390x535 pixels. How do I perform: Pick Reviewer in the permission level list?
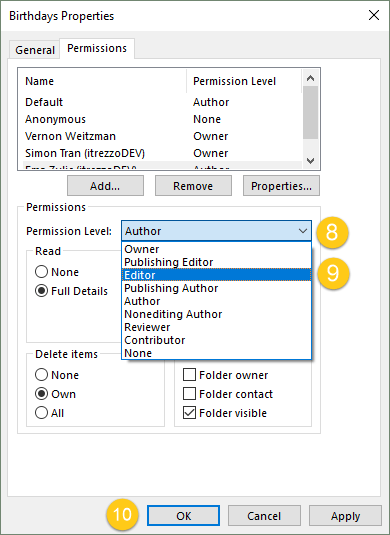[x=216, y=327]
